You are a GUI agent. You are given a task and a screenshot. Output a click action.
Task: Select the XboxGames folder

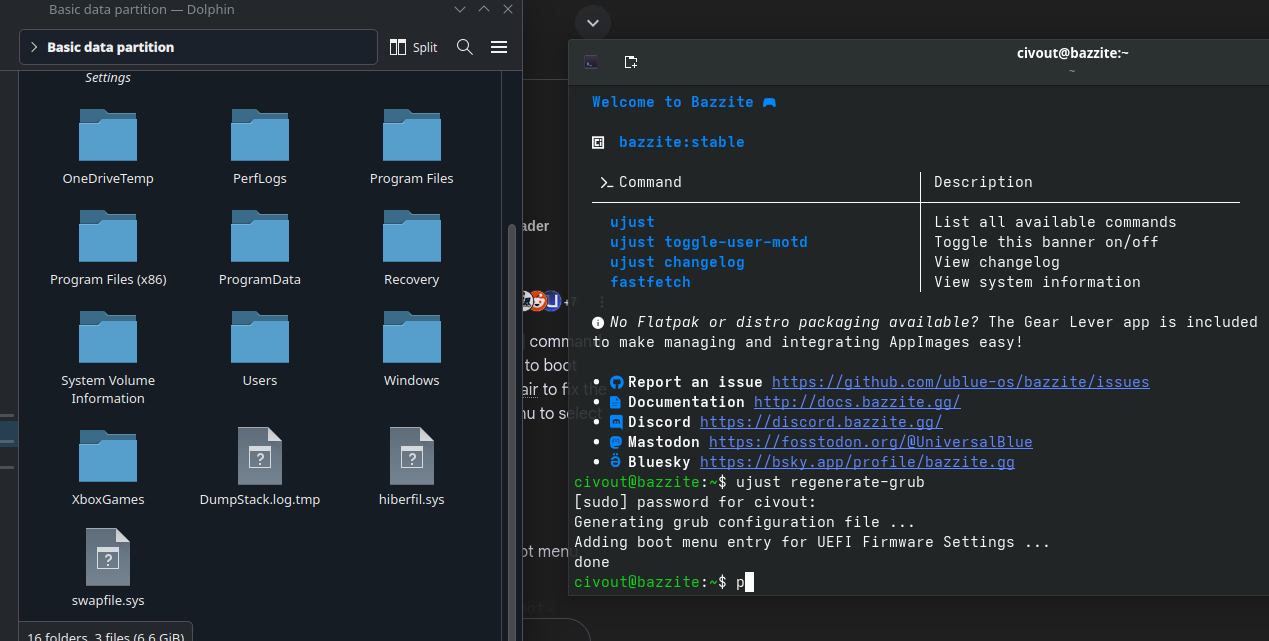click(108, 456)
